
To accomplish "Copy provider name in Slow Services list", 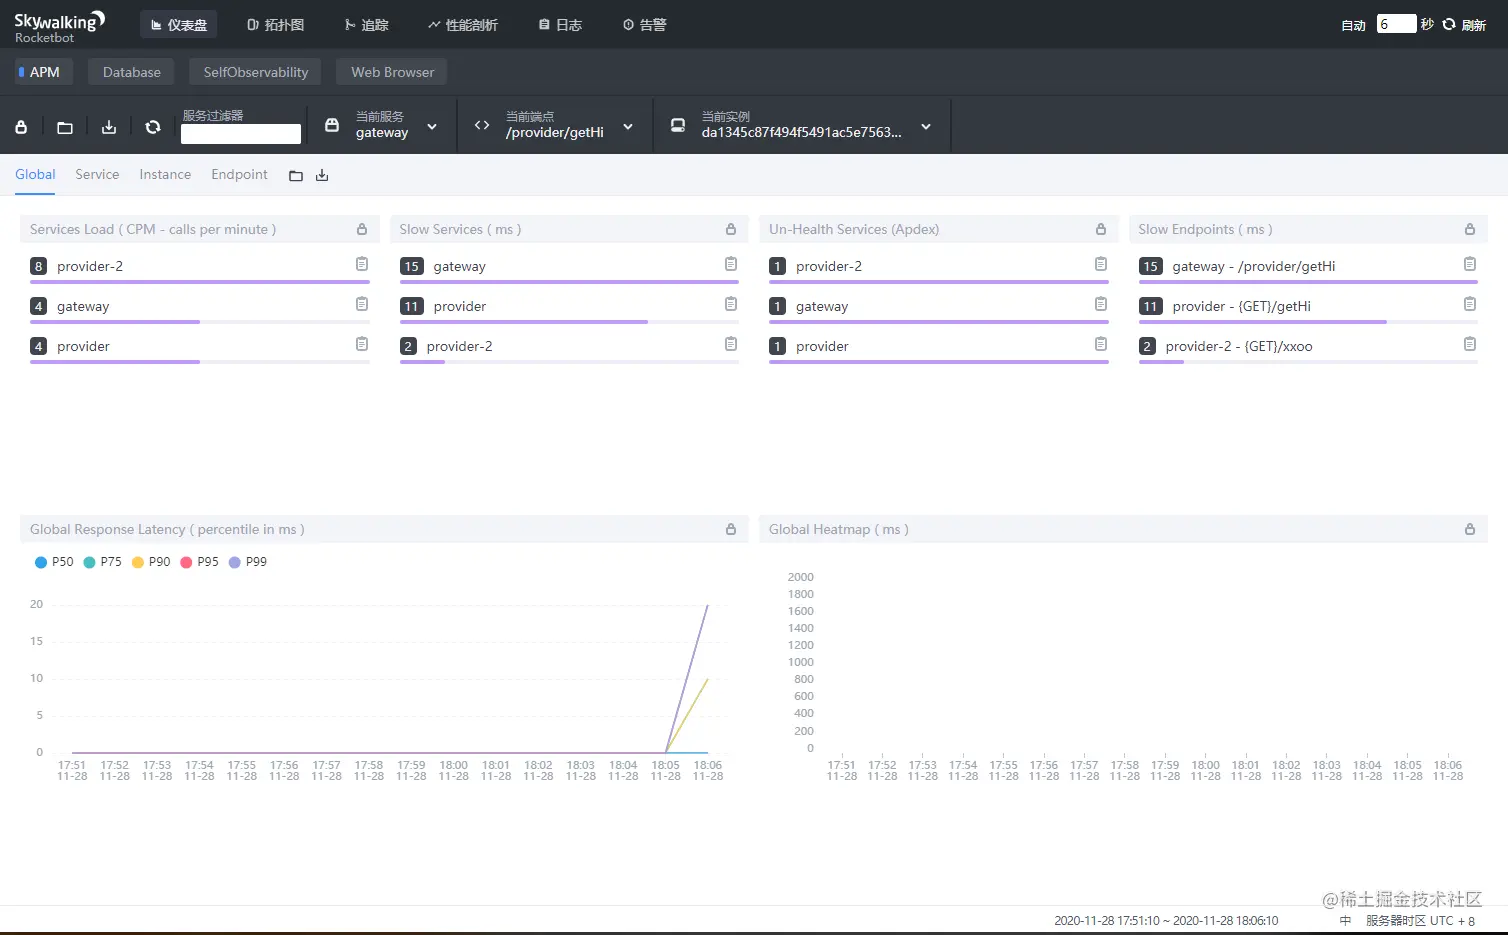I will 731,304.
